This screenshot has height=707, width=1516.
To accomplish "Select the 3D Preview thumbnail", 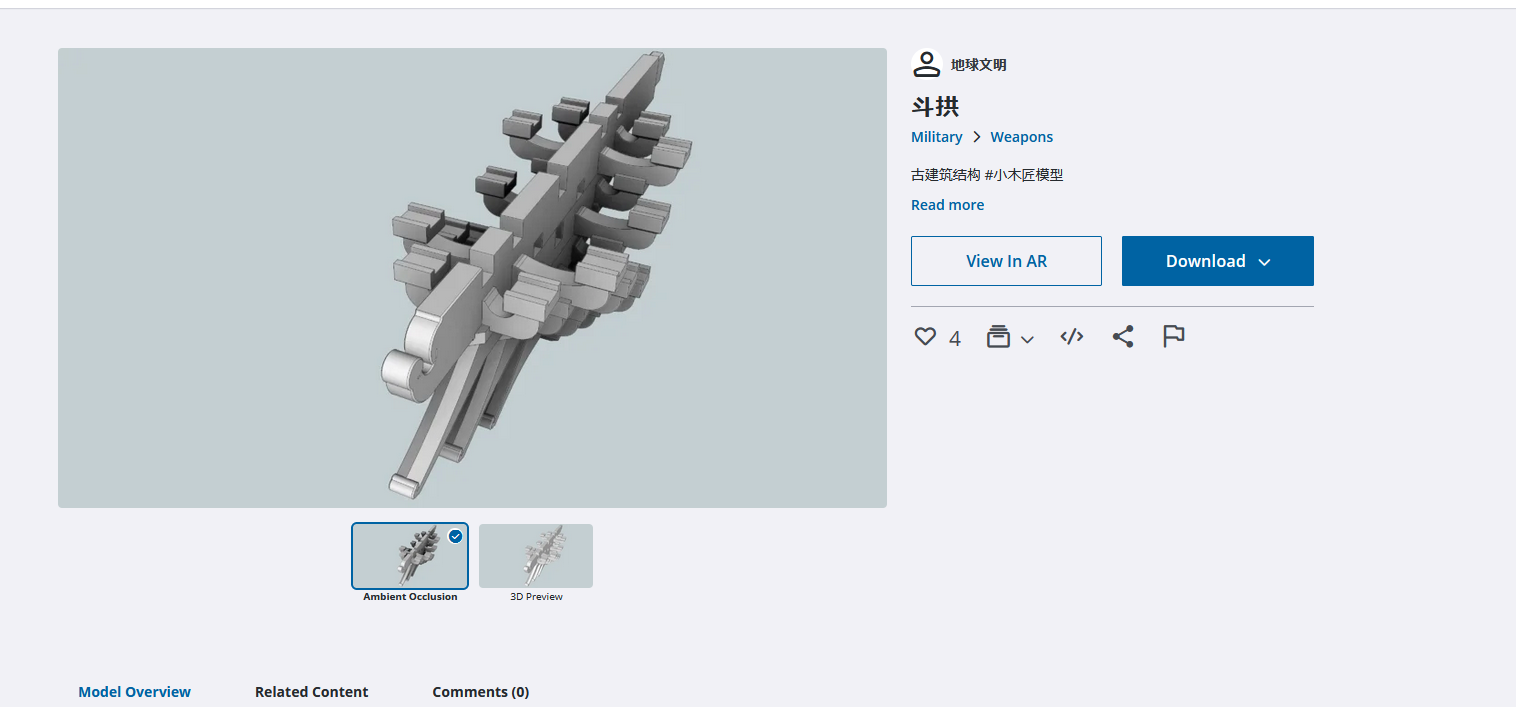I will coord(536,556).
